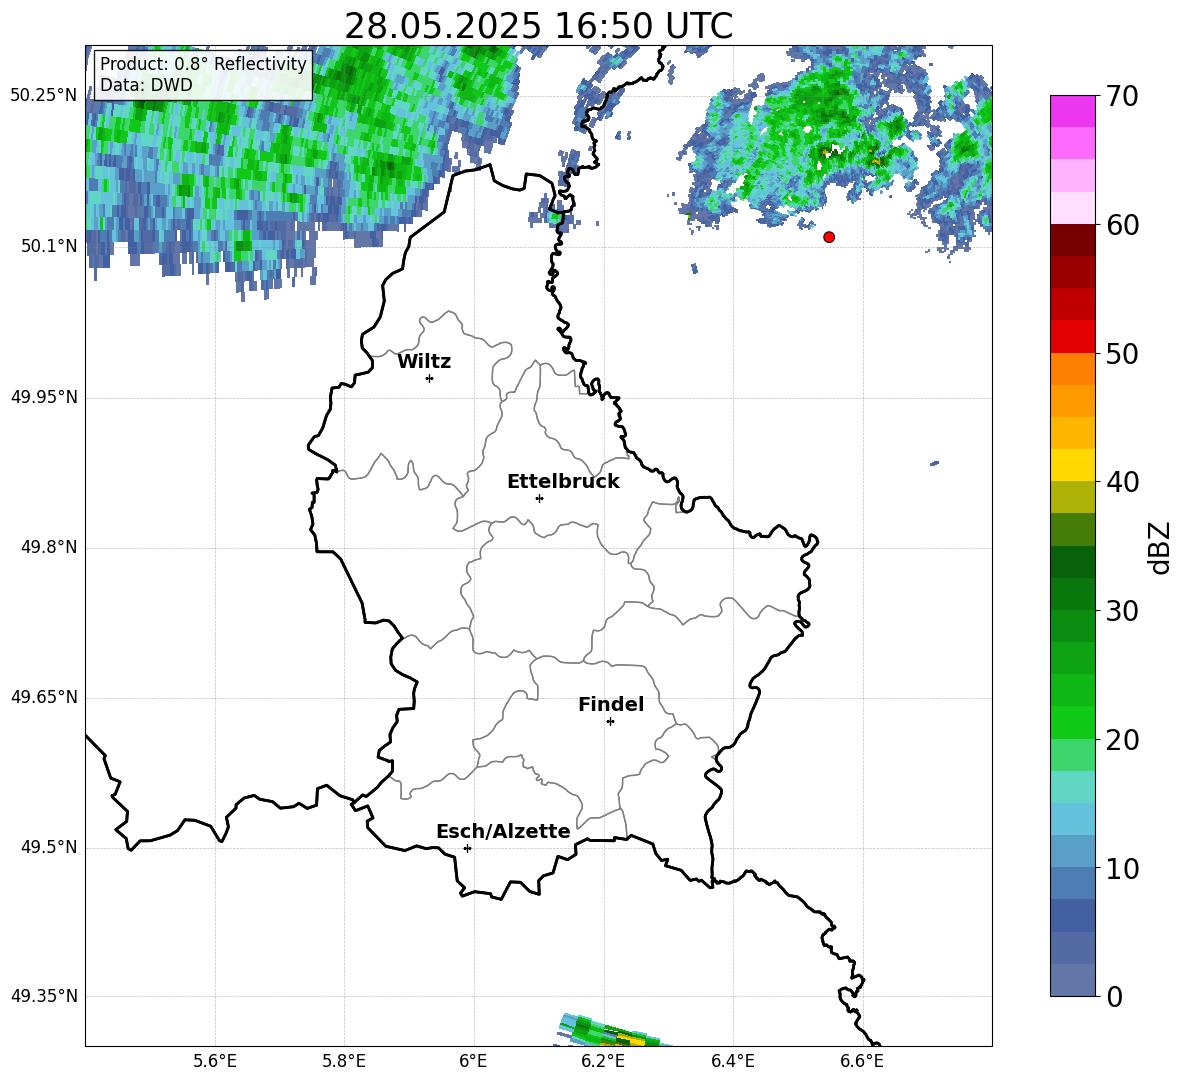Viewport: 1184px width, 1081px height.
Task: Click the dark red colorbar swatch below 60
Action: (1073, 240)
